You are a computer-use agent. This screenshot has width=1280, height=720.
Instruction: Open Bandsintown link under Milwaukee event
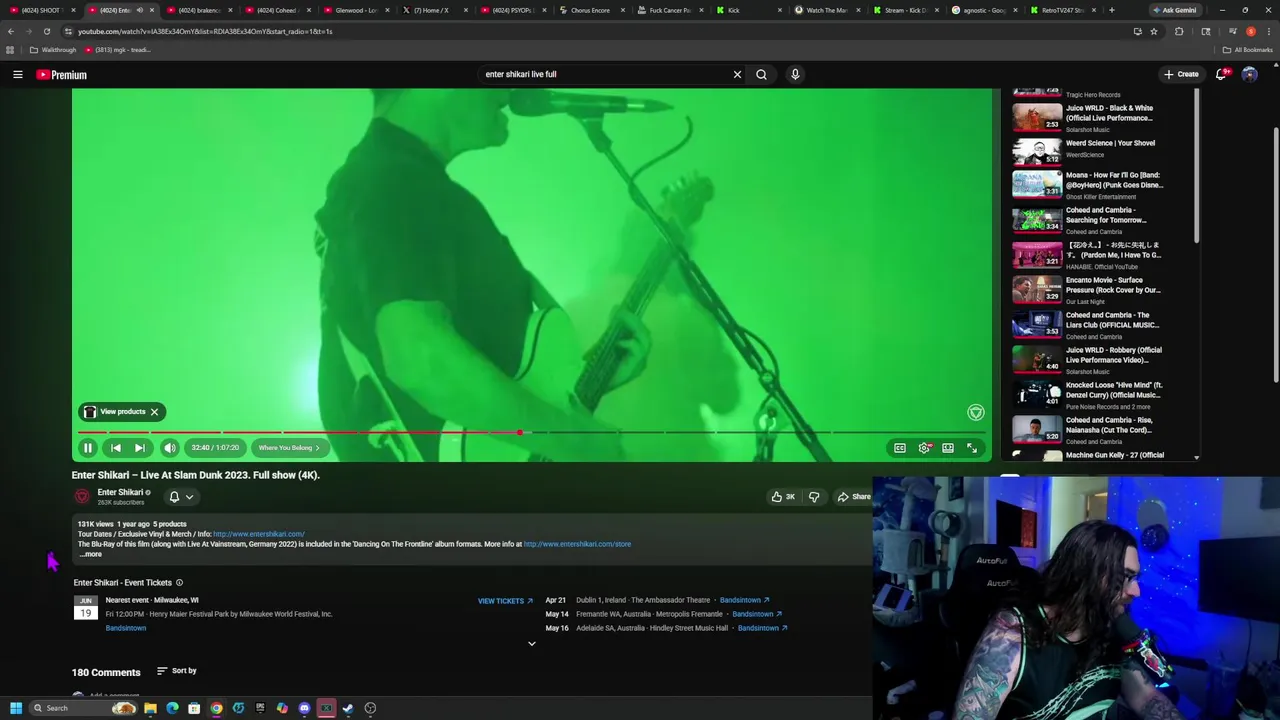126,628
